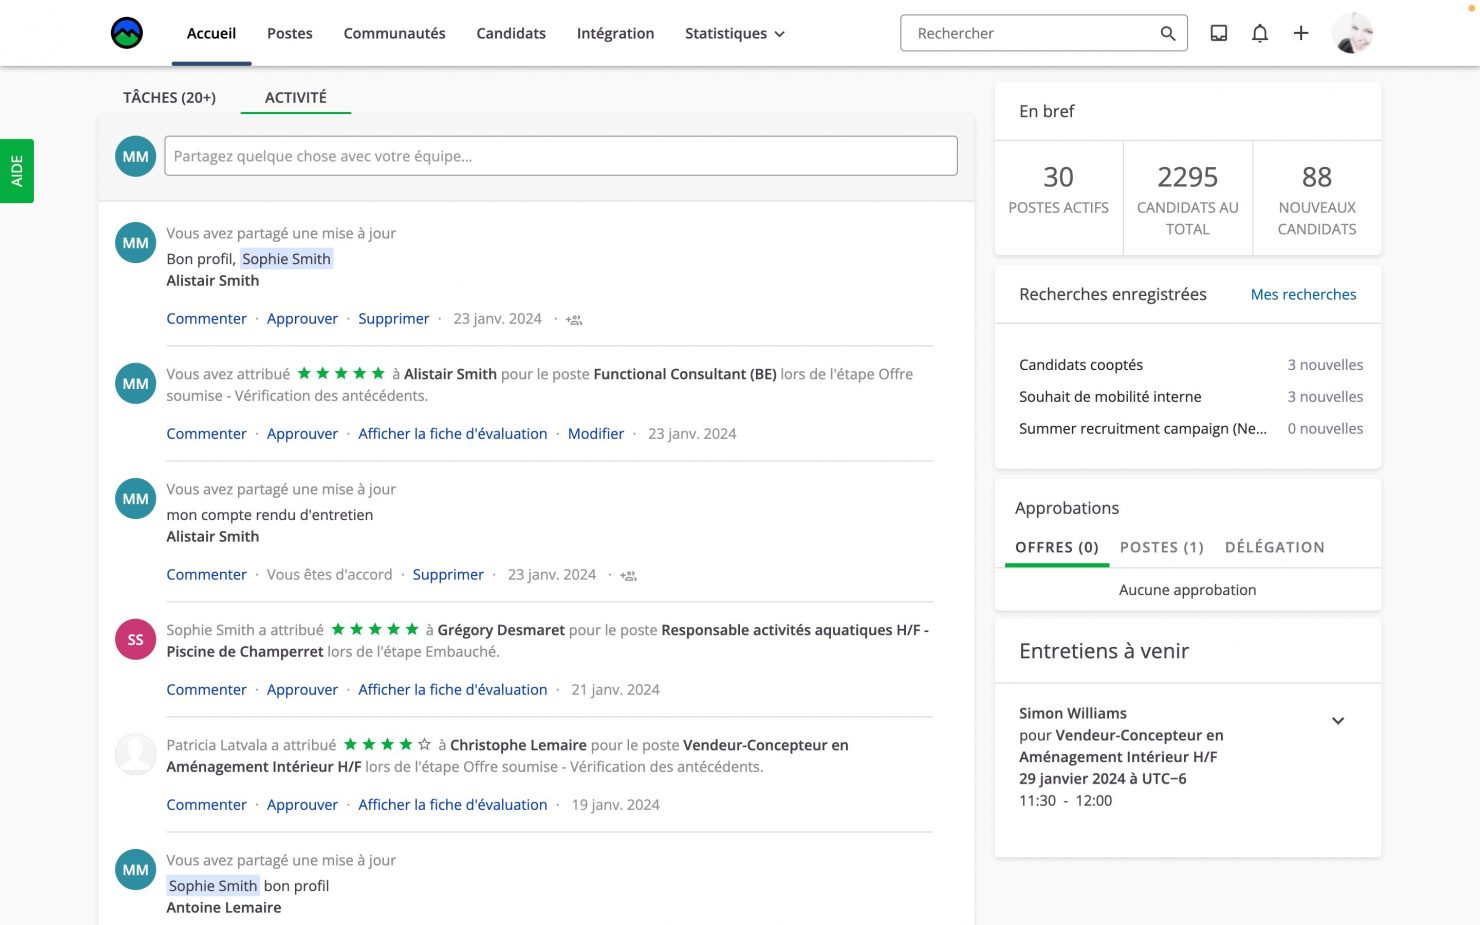The height and width of the screenshot is (925, 1480).
Task: Click the audience icon beside Bon profil post
Action: pos(574,320)
